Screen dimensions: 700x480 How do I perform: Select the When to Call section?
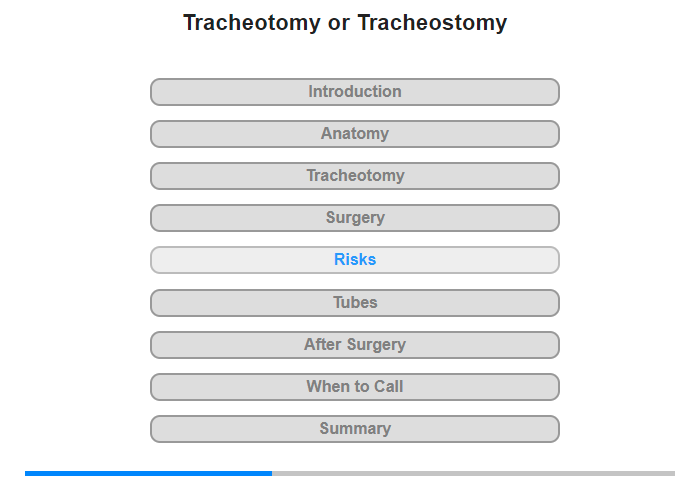[x=355, y=387]
